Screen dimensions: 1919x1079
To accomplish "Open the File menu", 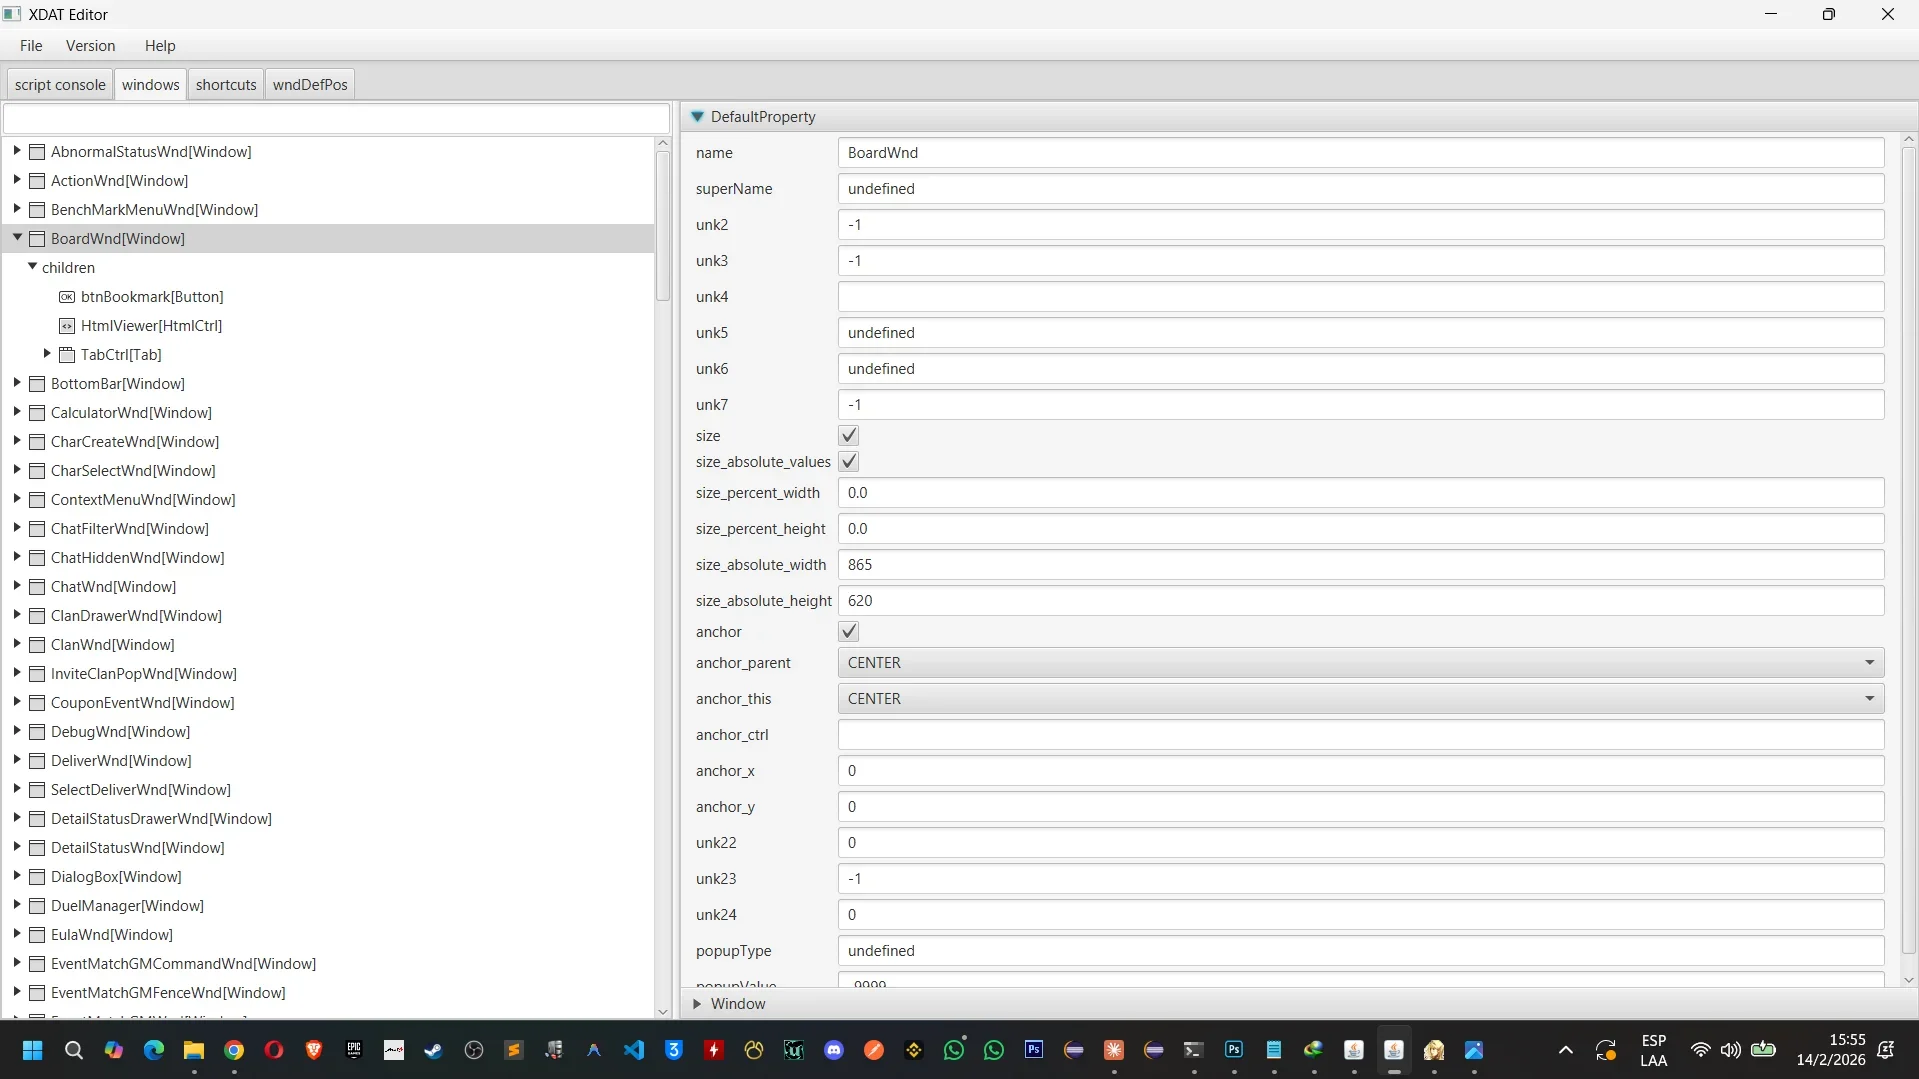I will [x=31, y=46].
